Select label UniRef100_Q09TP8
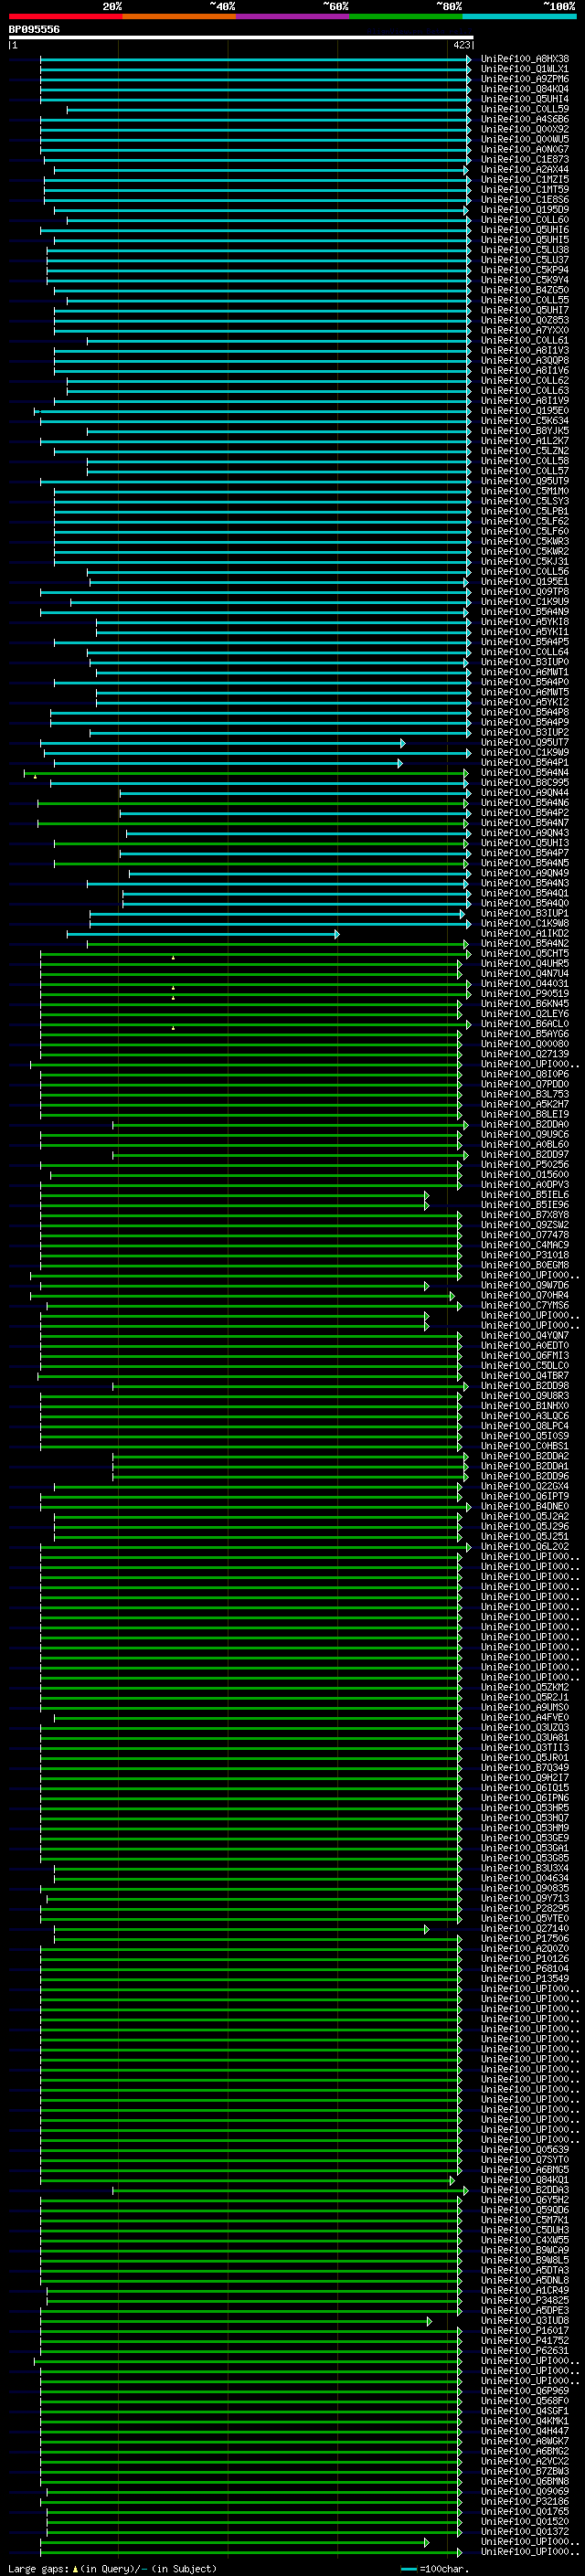585x2576 pixels. point(524,592)
